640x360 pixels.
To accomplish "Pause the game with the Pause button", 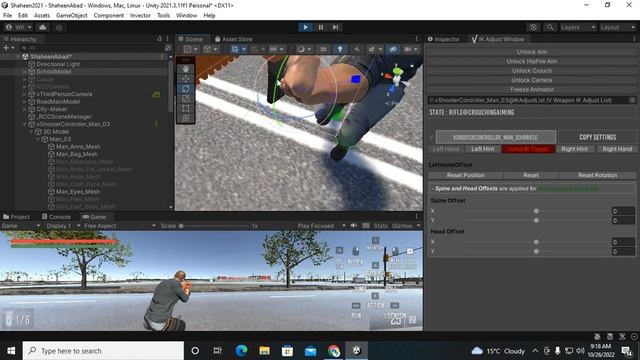I will pos(321,27).
